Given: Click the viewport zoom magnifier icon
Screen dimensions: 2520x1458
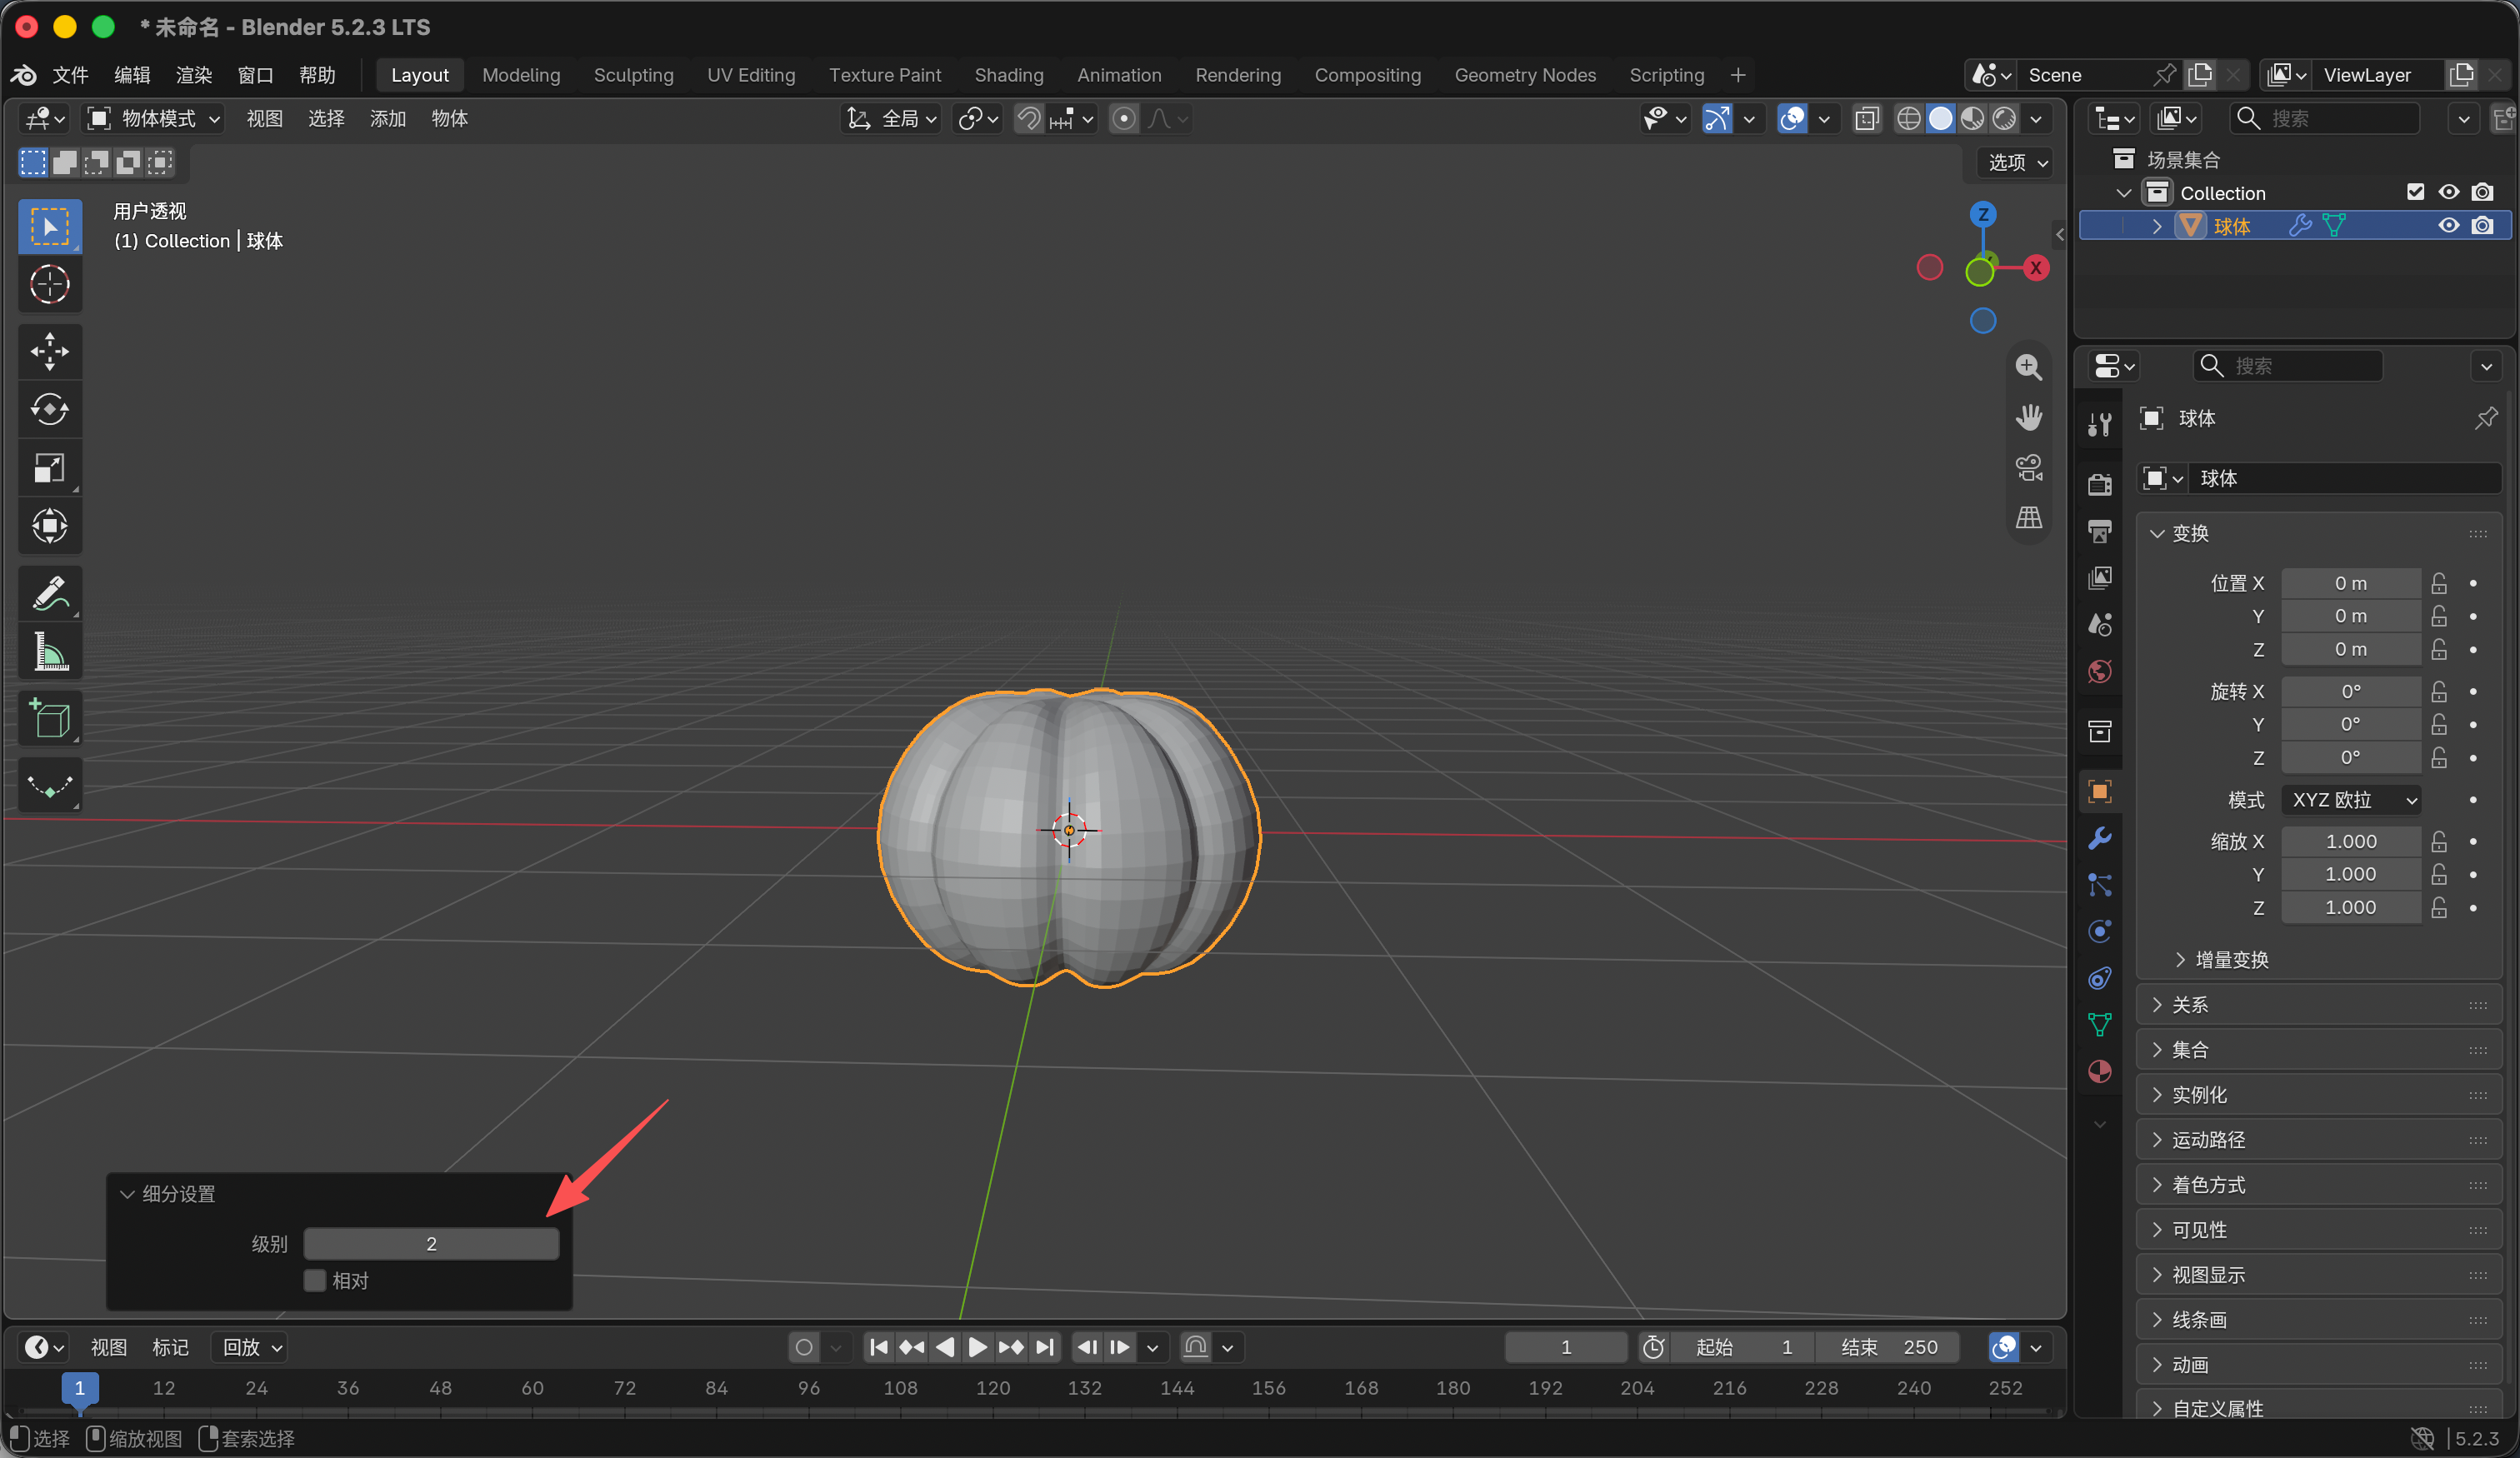Looking at the screenshot, I should tap(2028, 367).
